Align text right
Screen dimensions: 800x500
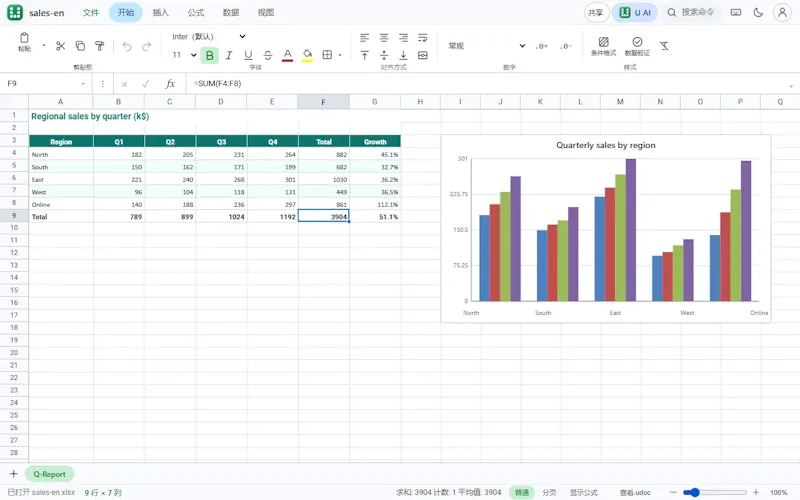(403, 38)
